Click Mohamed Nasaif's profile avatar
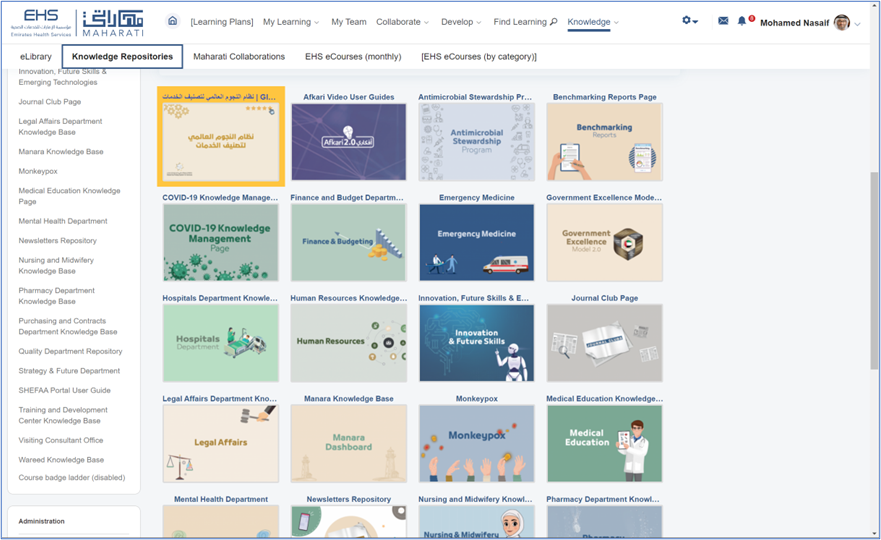Screen dimensions: 881x540 tap(842, 22)
